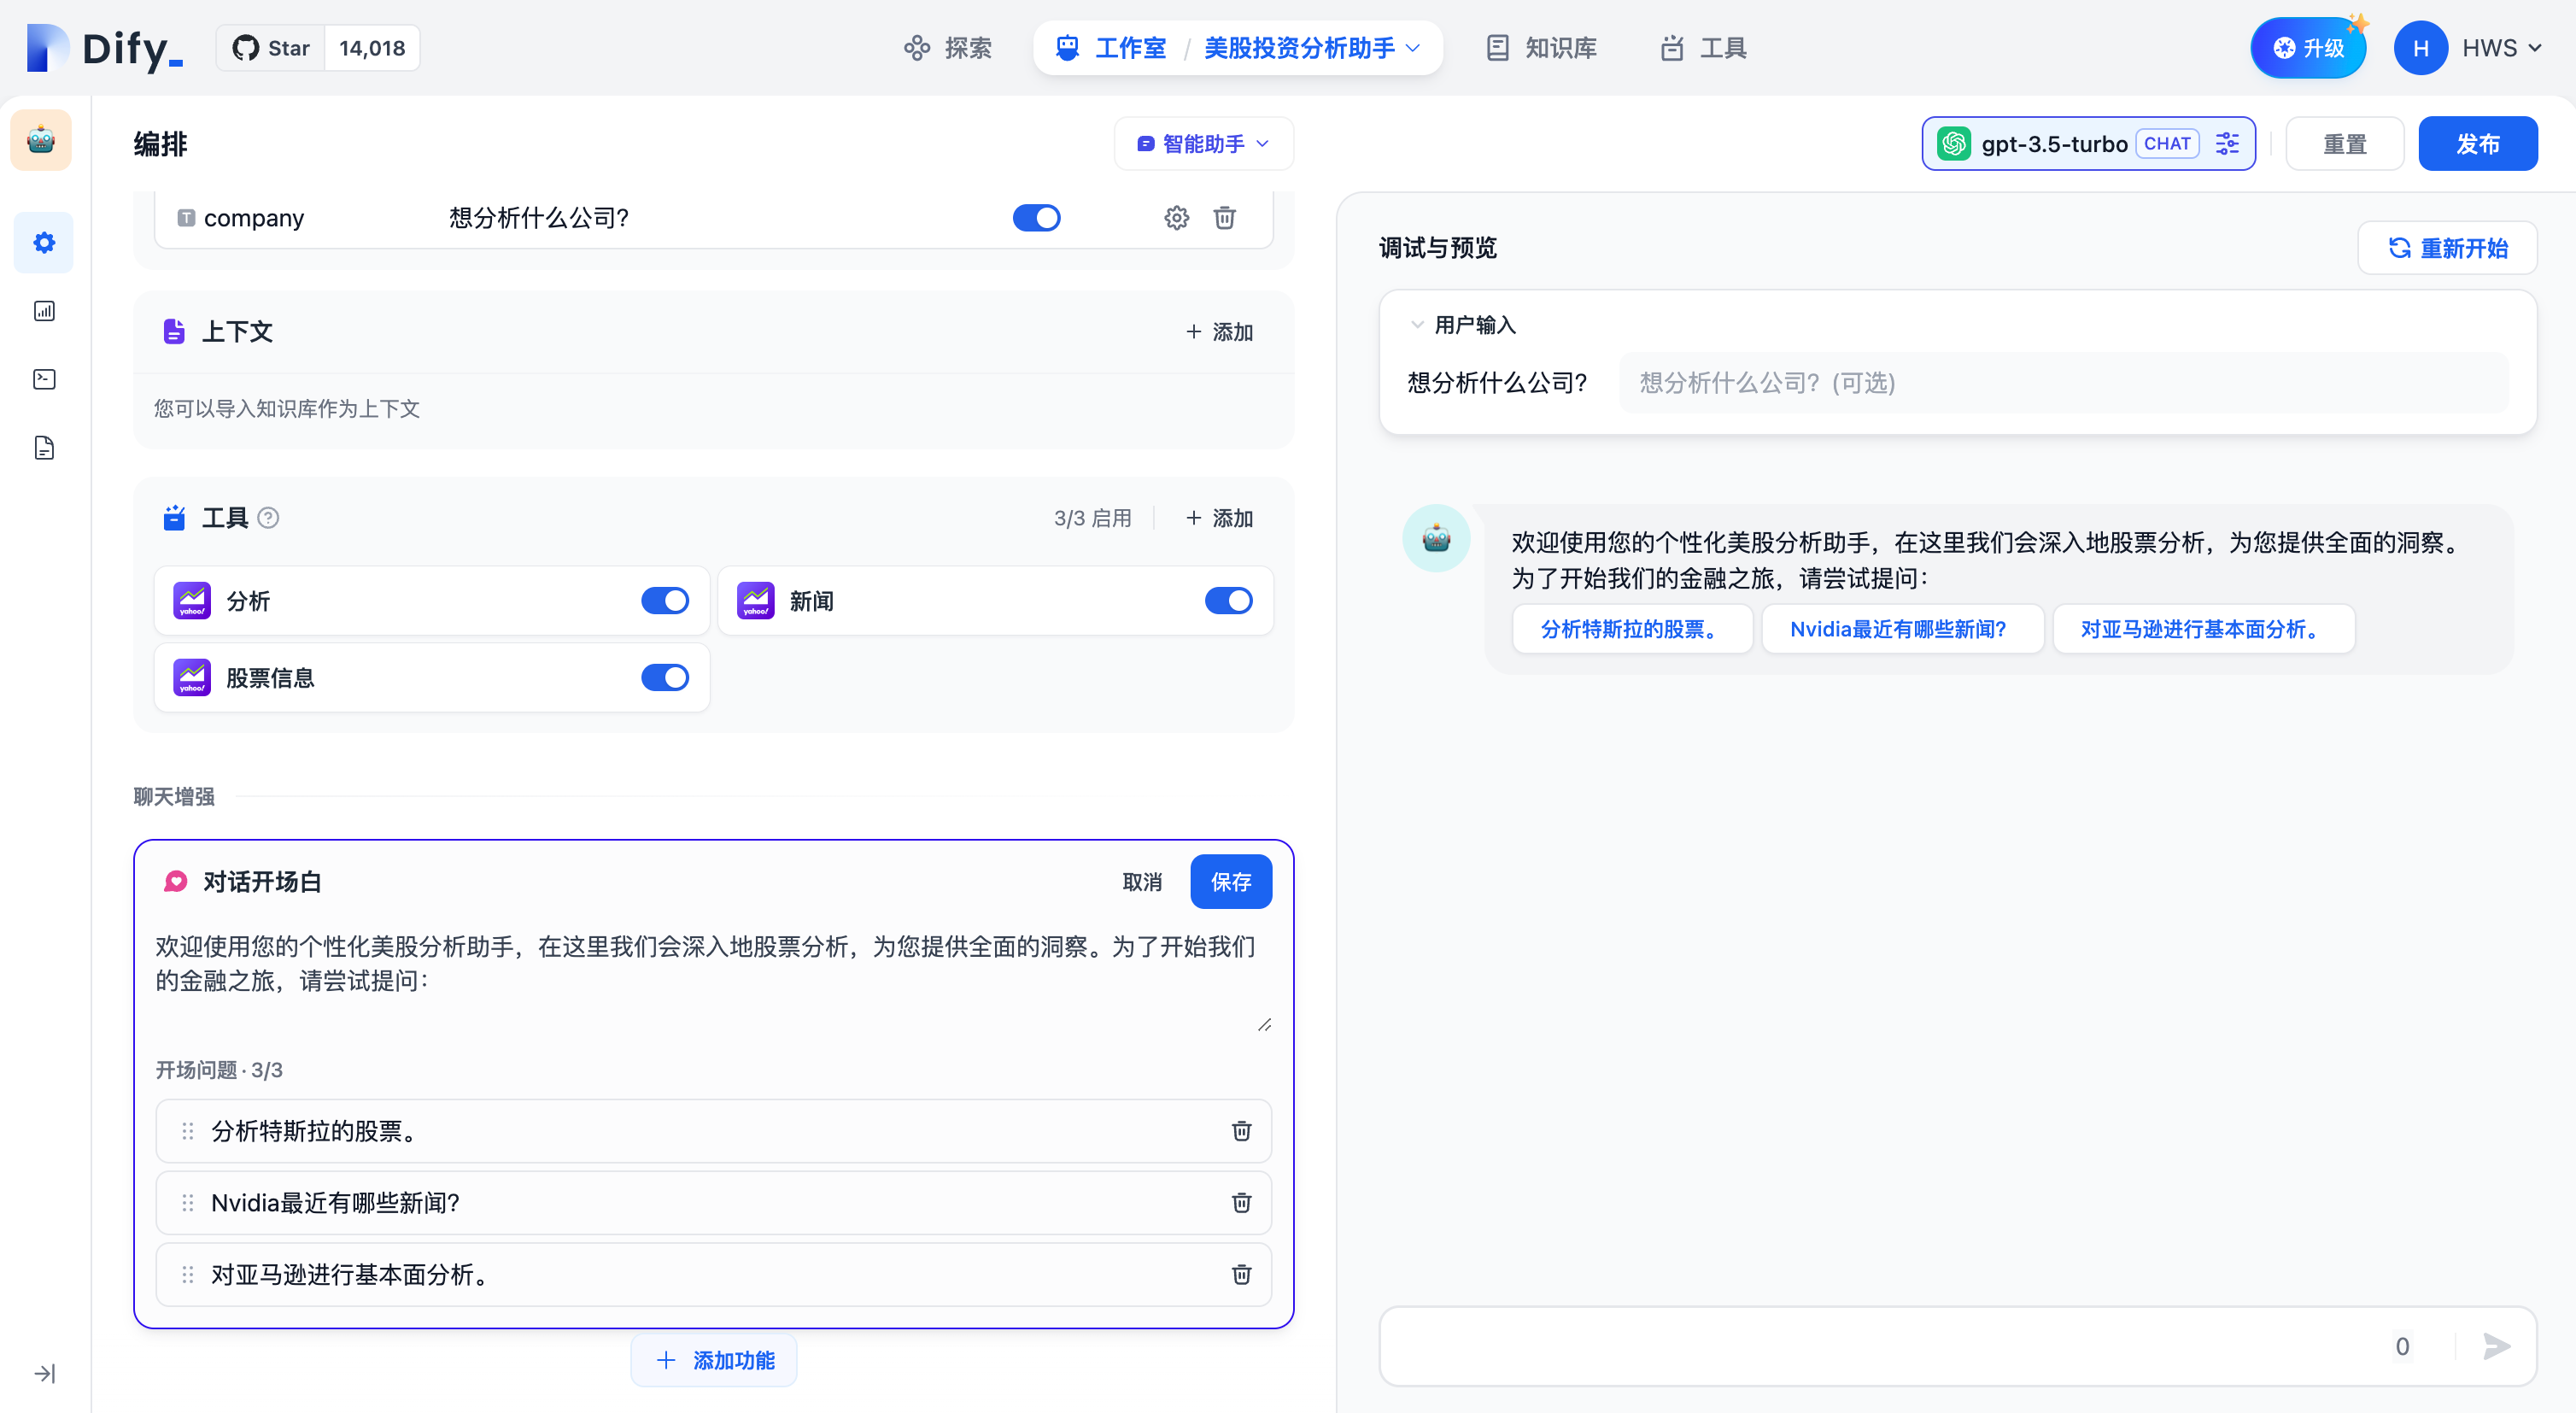This screenshot has width=2576, height=1413.
Task: Click the settings gear next to company variable
Action: 1176,217
